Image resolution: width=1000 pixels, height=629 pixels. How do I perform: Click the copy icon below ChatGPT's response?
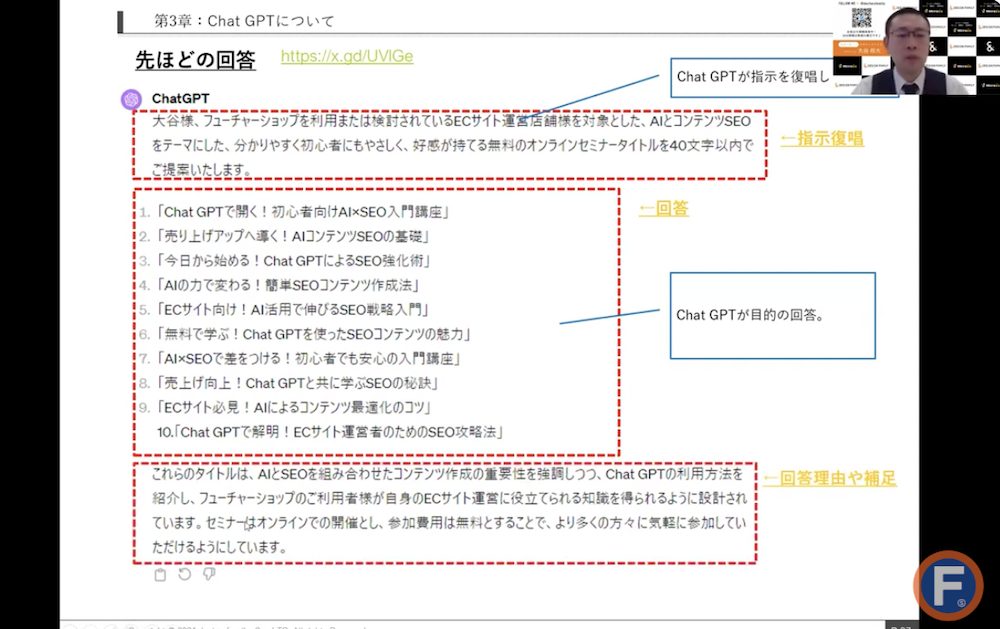(x=160, y=574)
